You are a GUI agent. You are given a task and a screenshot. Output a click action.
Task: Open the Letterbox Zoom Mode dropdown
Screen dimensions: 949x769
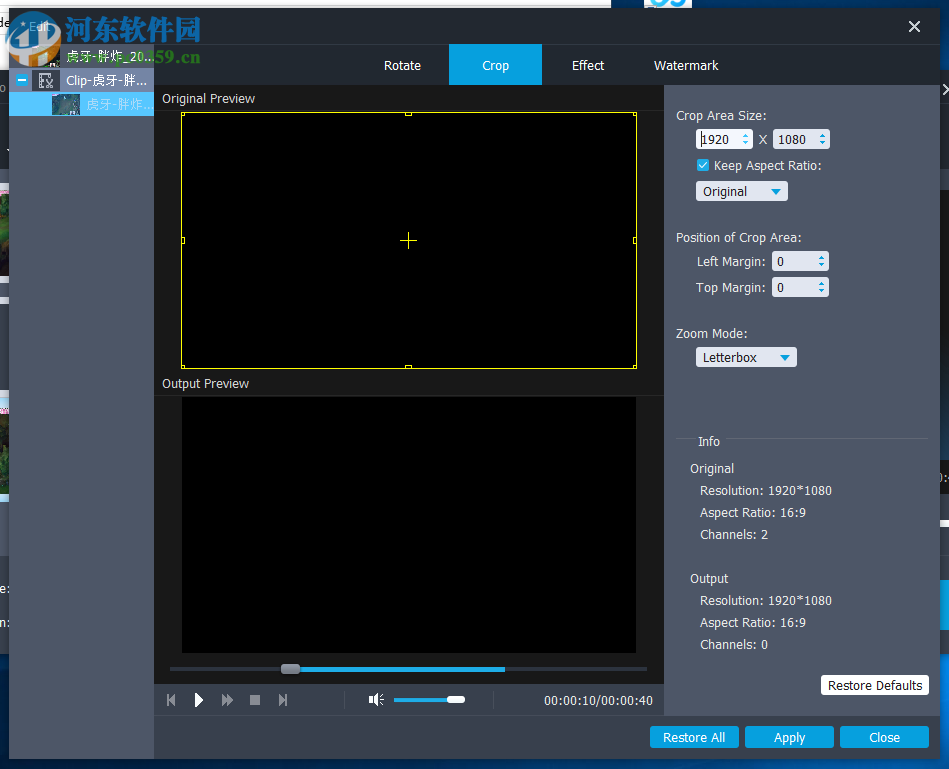(x=746, y=357)
